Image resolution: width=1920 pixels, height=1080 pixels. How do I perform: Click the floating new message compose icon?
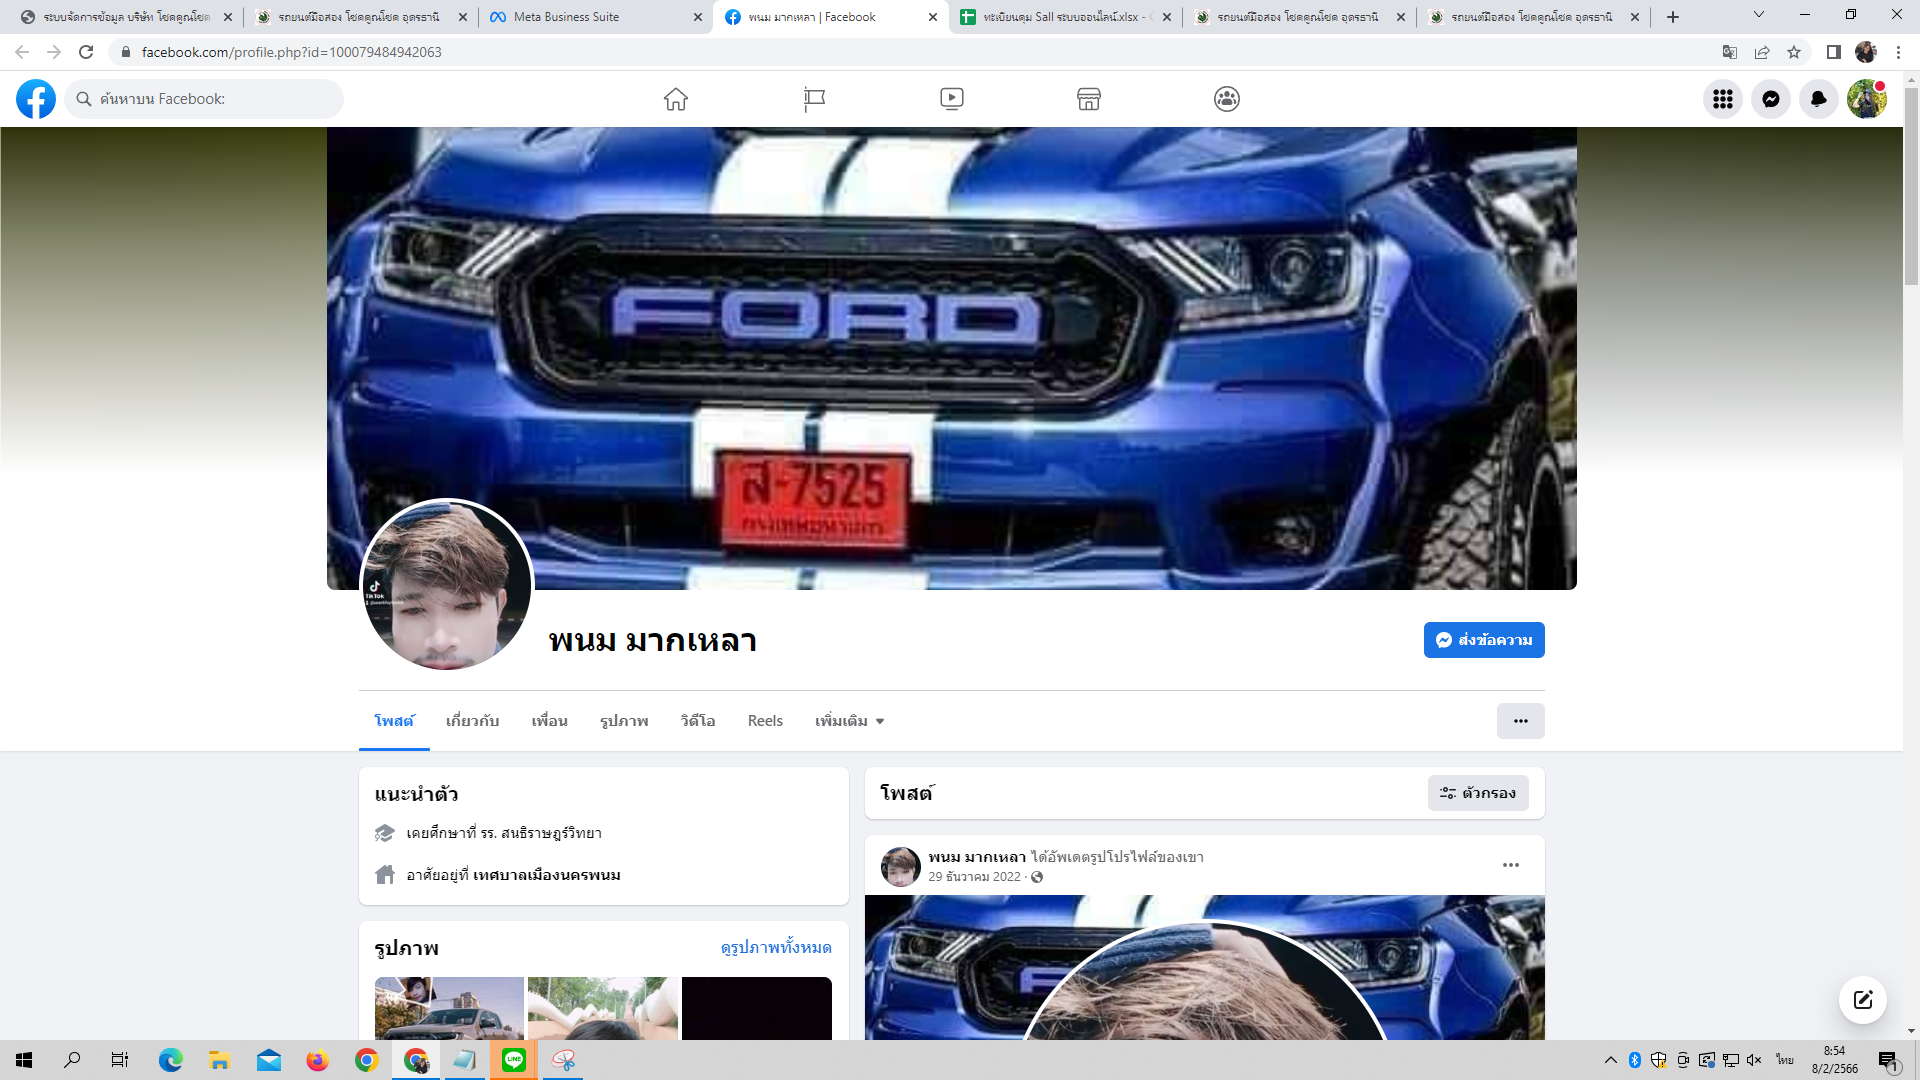click(1862, 1000)
